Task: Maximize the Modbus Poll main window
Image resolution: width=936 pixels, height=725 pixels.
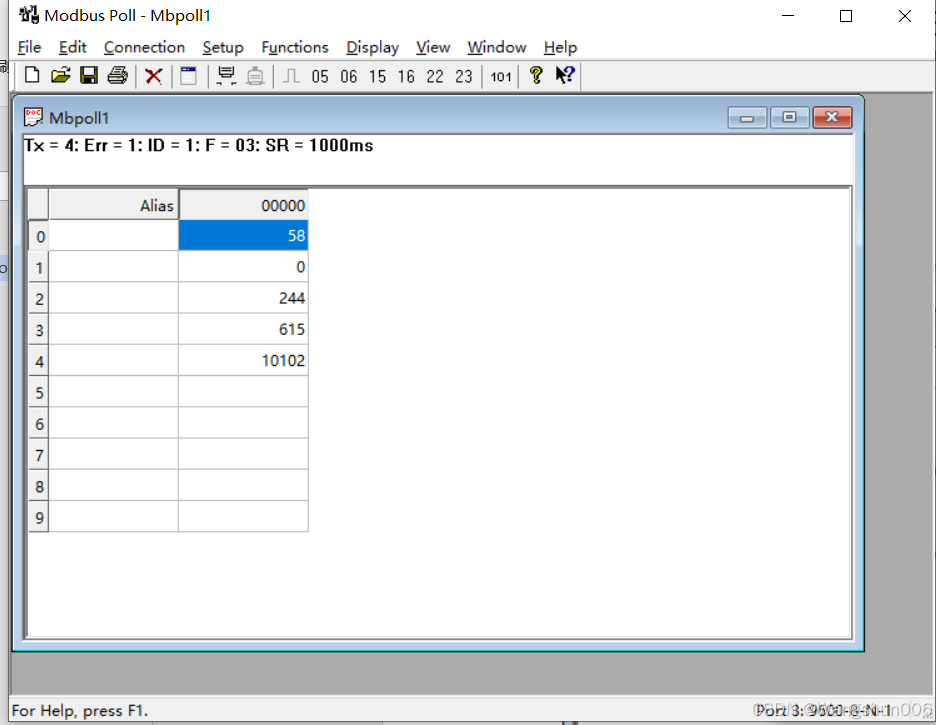Action: (846, 16)
